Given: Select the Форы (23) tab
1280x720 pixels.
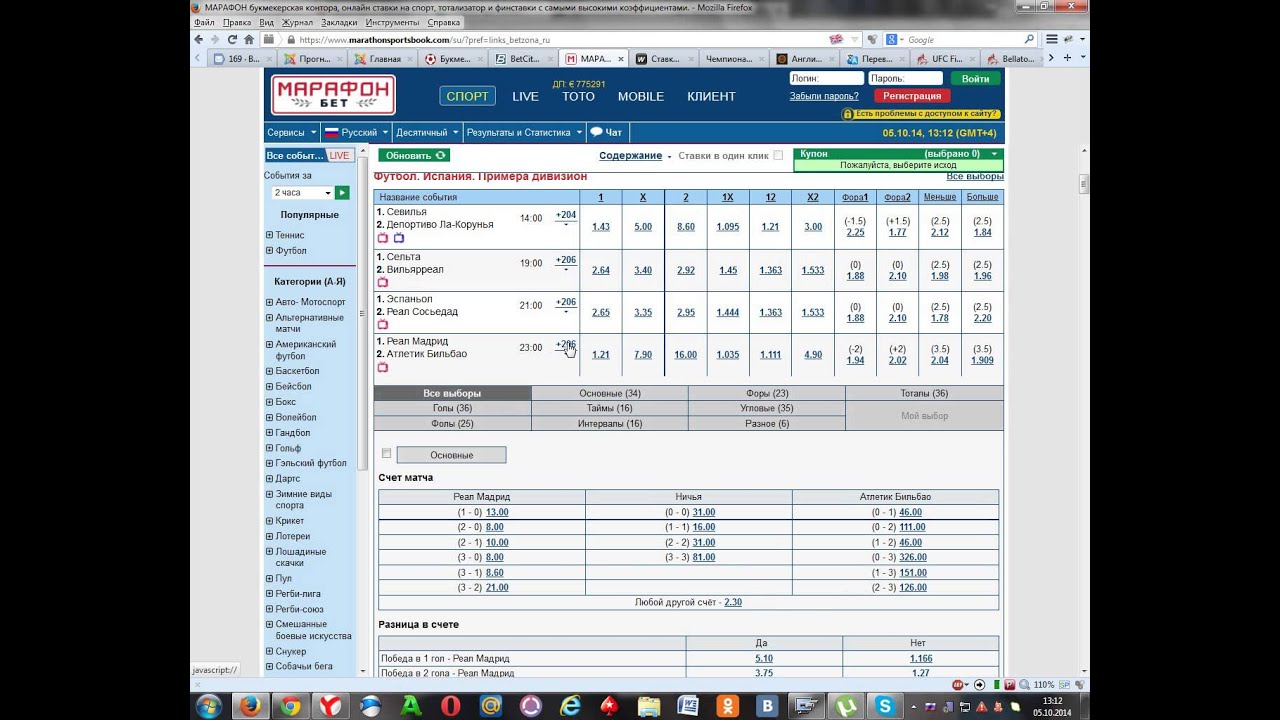Looking at the screenshot, I should pyautogui.click(x=767, y=393).
